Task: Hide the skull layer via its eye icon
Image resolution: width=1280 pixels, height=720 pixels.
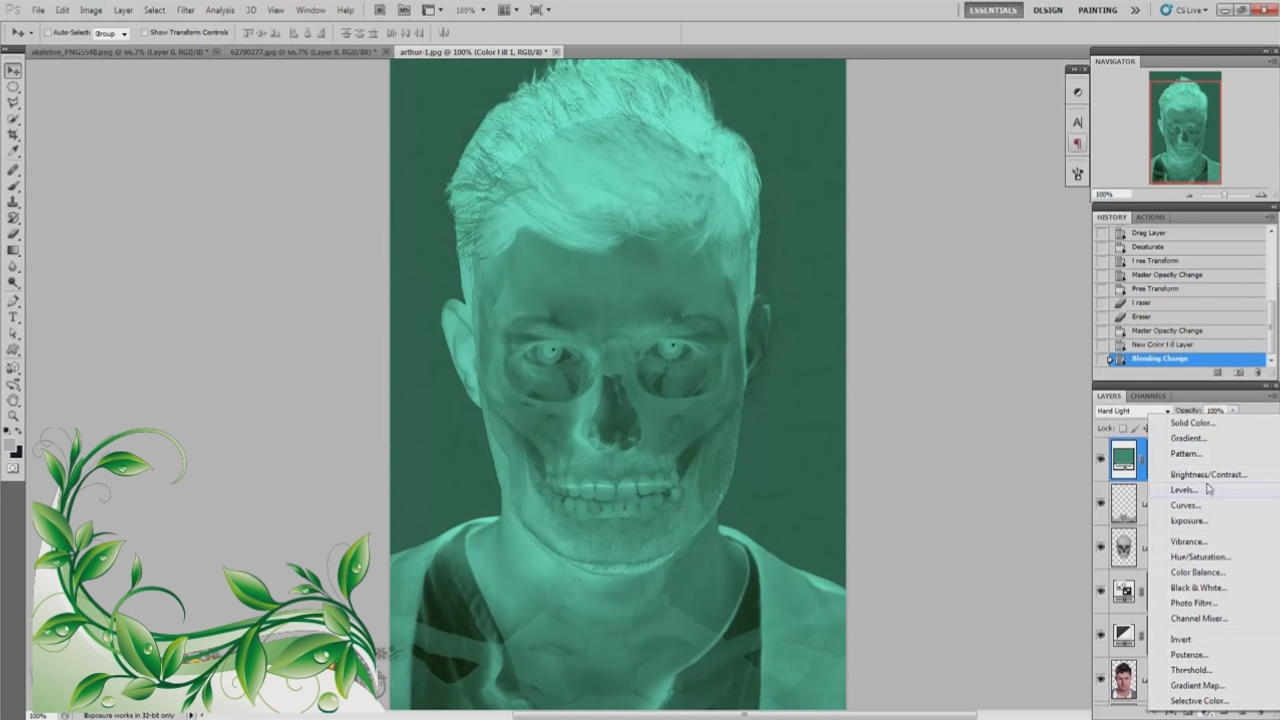Action: tap(1101, 547)
